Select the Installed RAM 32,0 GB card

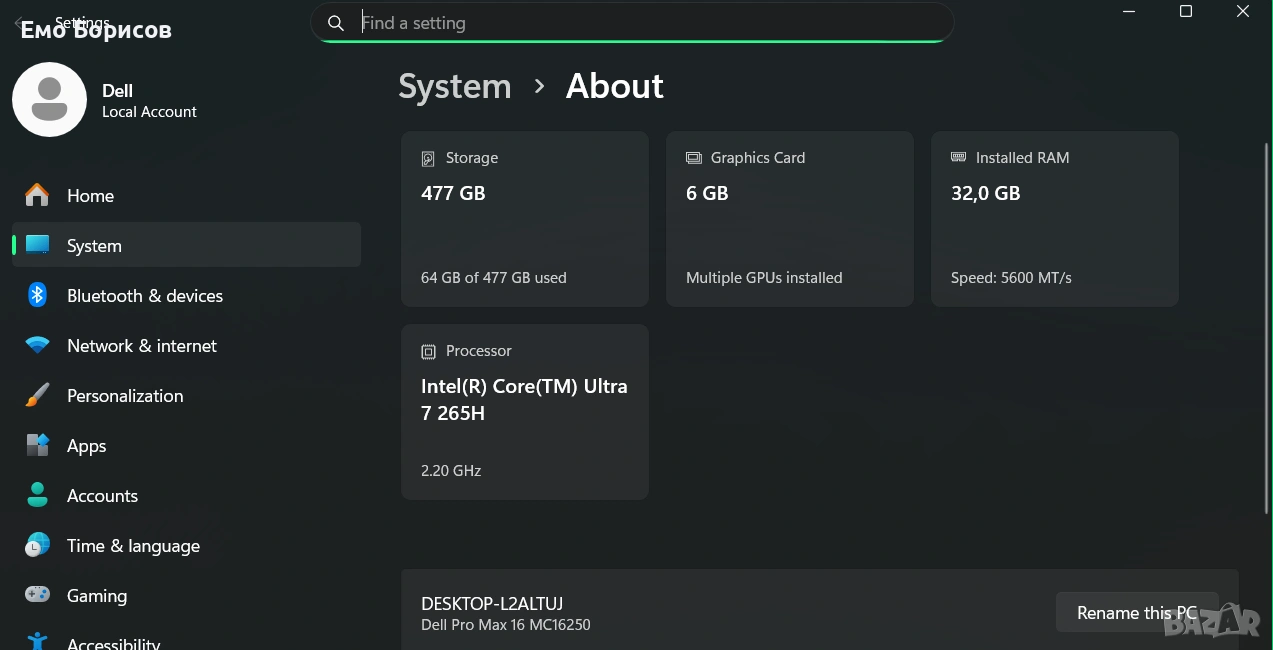[x=1054, y=219]
